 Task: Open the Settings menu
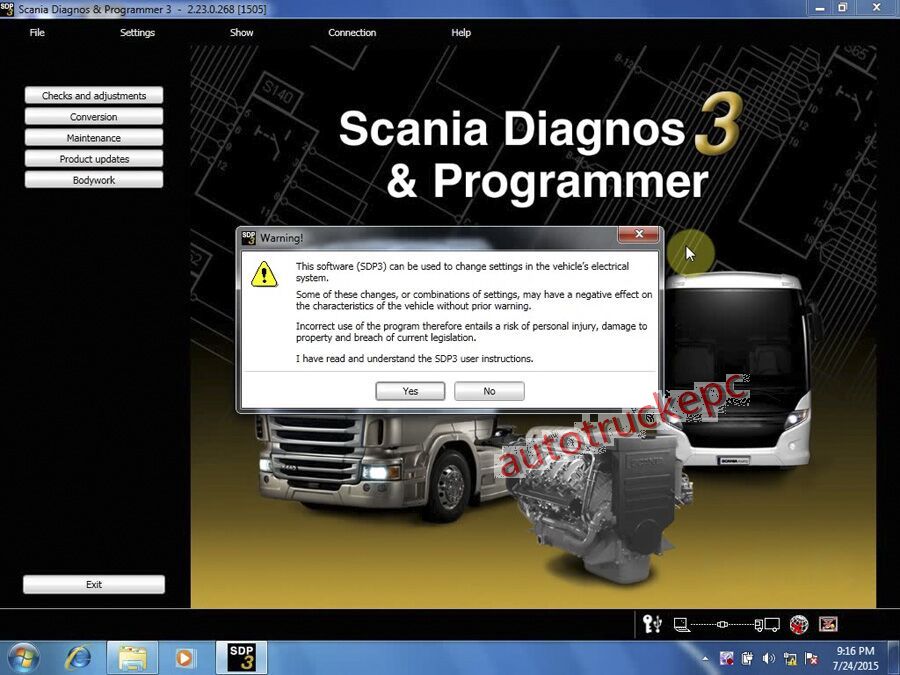pyautogui.click(x=137, y=33)
